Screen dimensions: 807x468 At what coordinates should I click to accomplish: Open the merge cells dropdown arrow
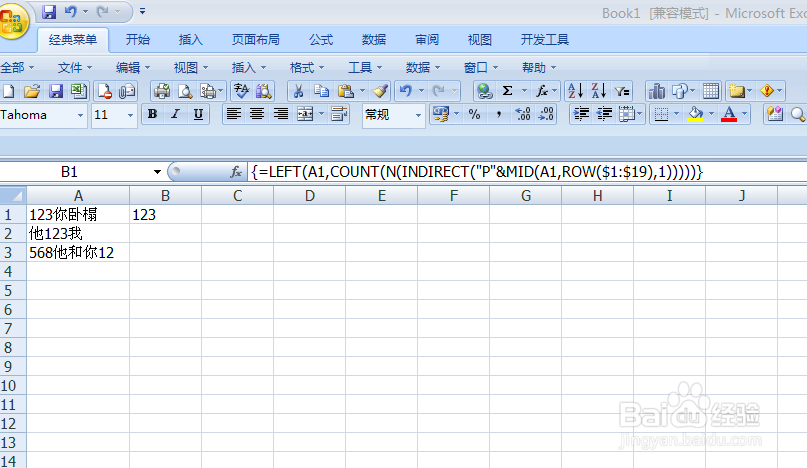coord(322,114)
